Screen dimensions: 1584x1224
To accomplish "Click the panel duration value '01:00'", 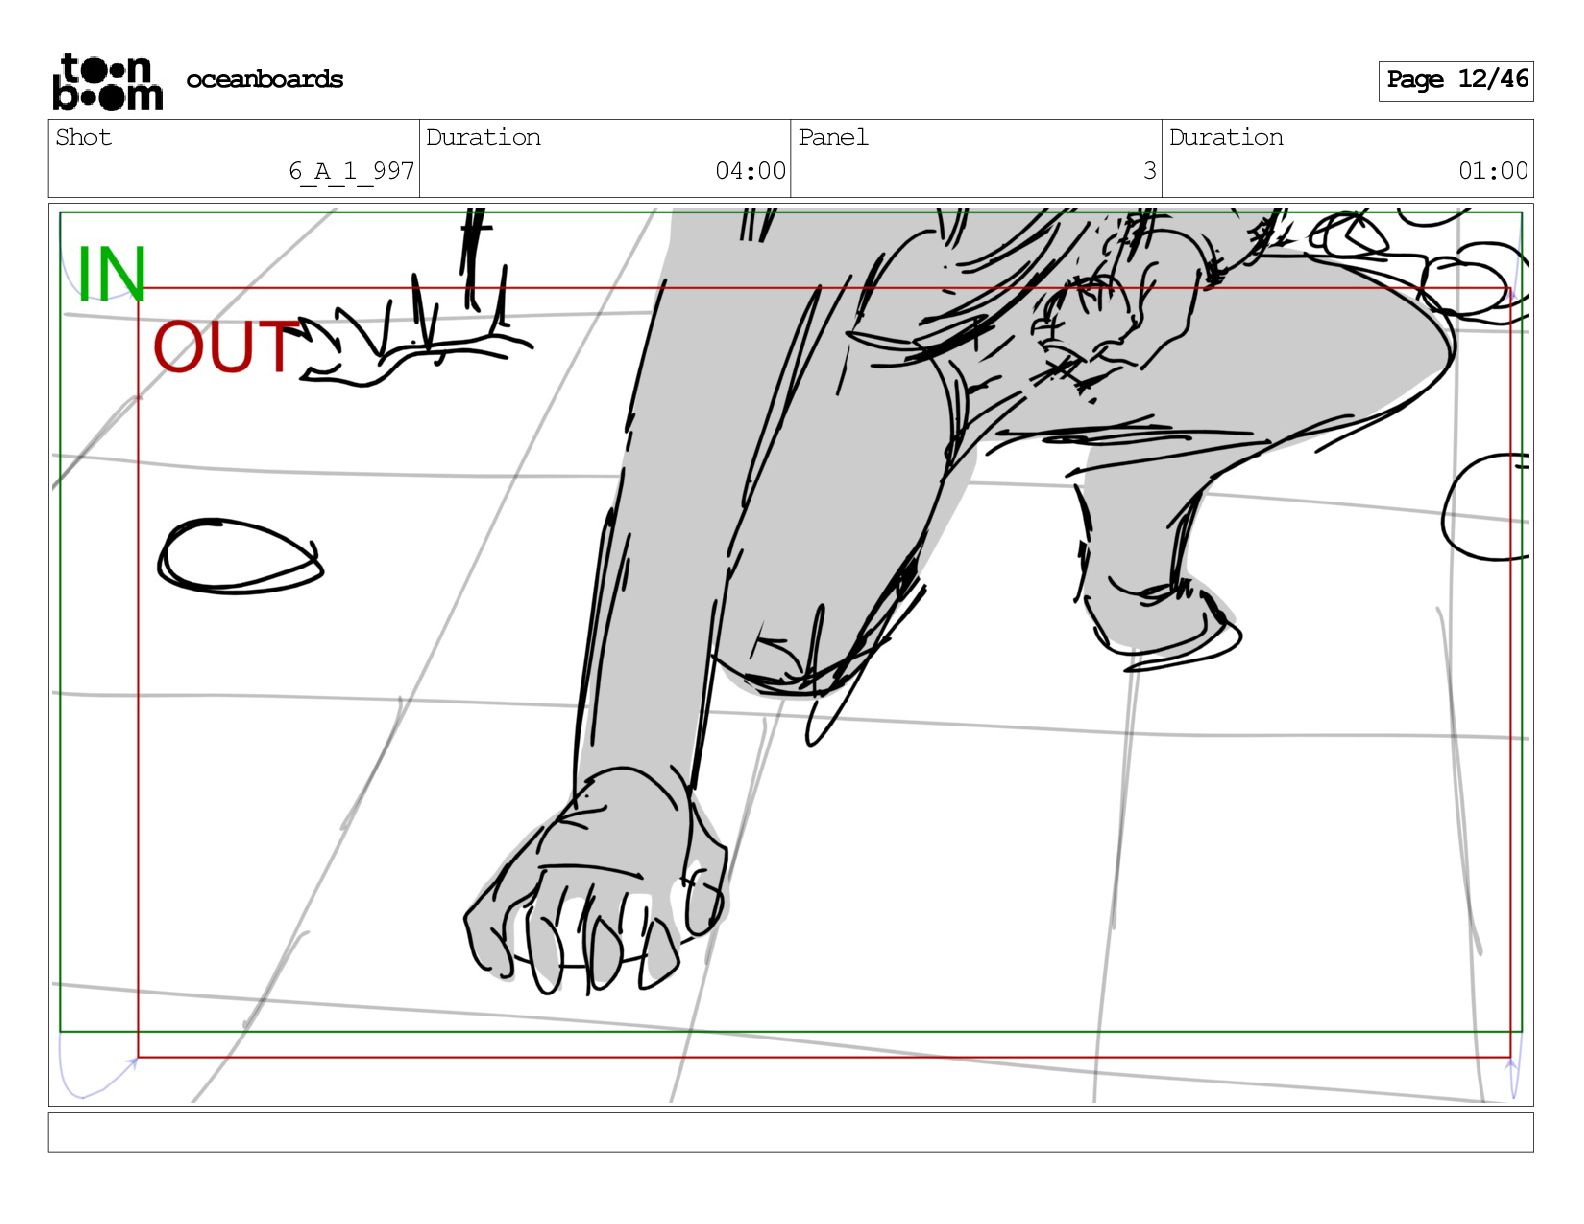I will pos(1492,171).
